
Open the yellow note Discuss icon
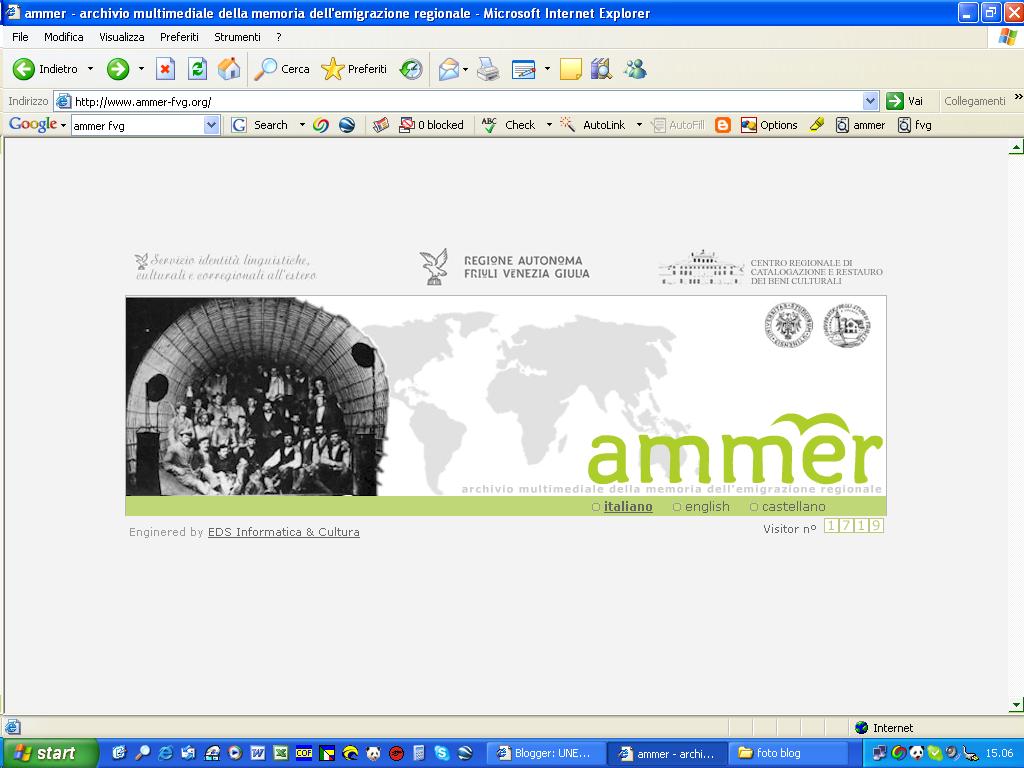tap(570, 69)
